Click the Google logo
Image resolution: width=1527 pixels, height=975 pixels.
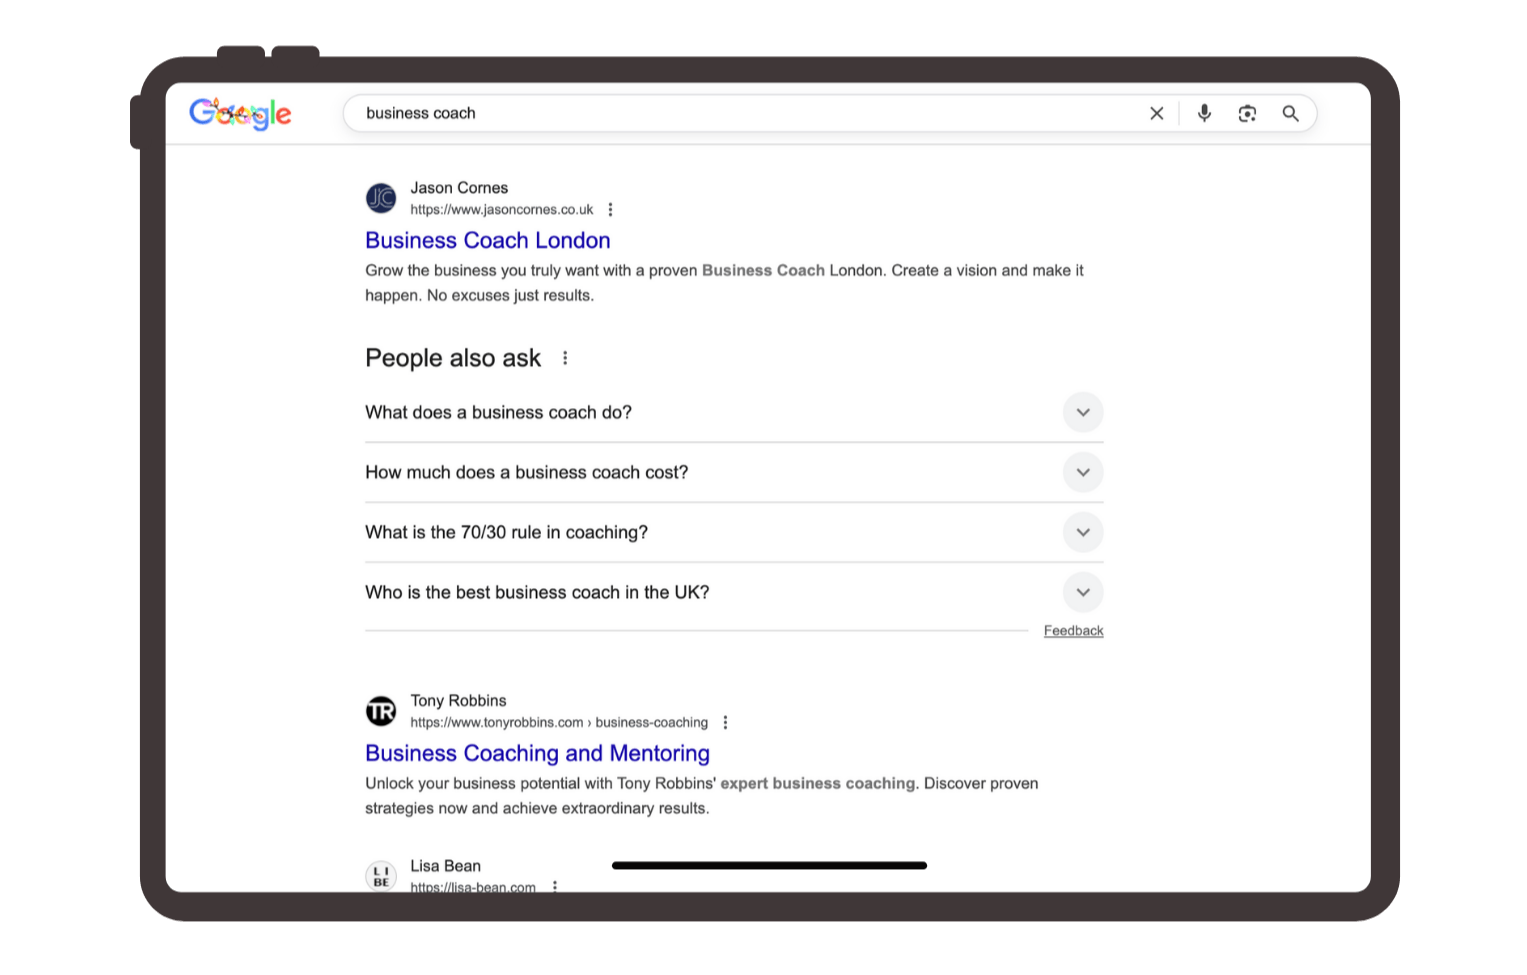pos(240,114)
